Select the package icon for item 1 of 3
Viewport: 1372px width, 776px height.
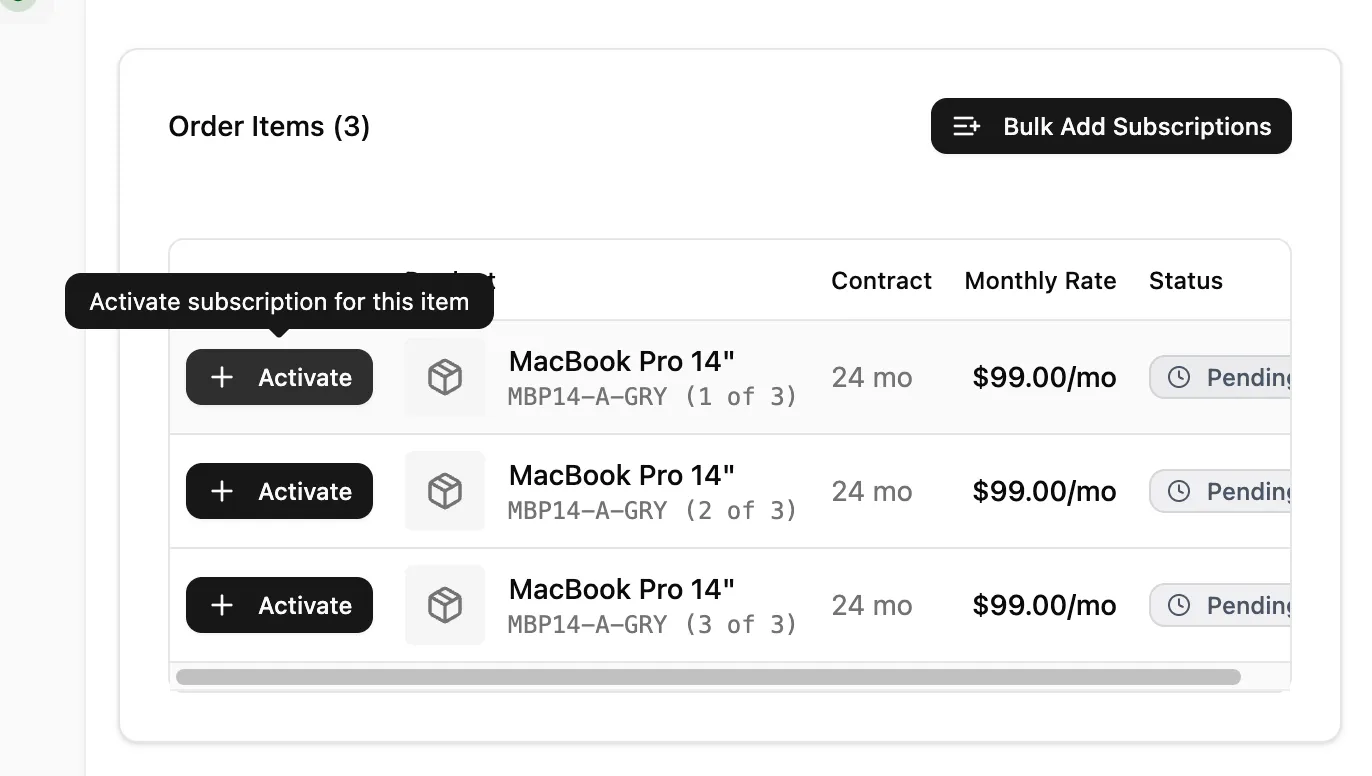coord(445,377)
